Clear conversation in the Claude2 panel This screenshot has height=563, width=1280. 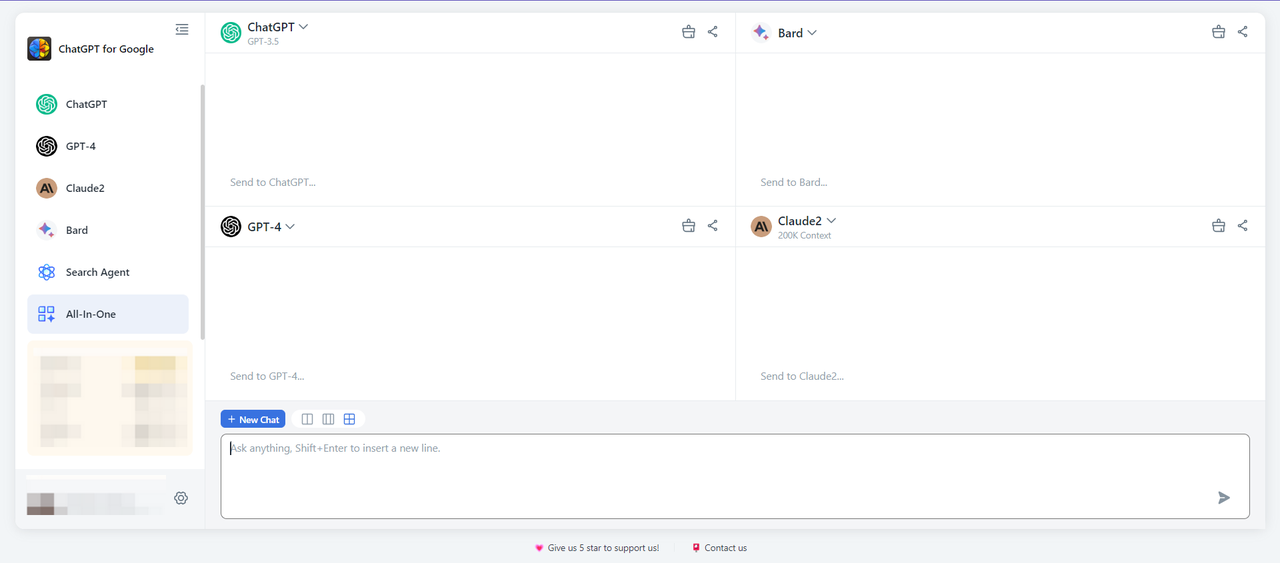click(x=1218, y=226)
